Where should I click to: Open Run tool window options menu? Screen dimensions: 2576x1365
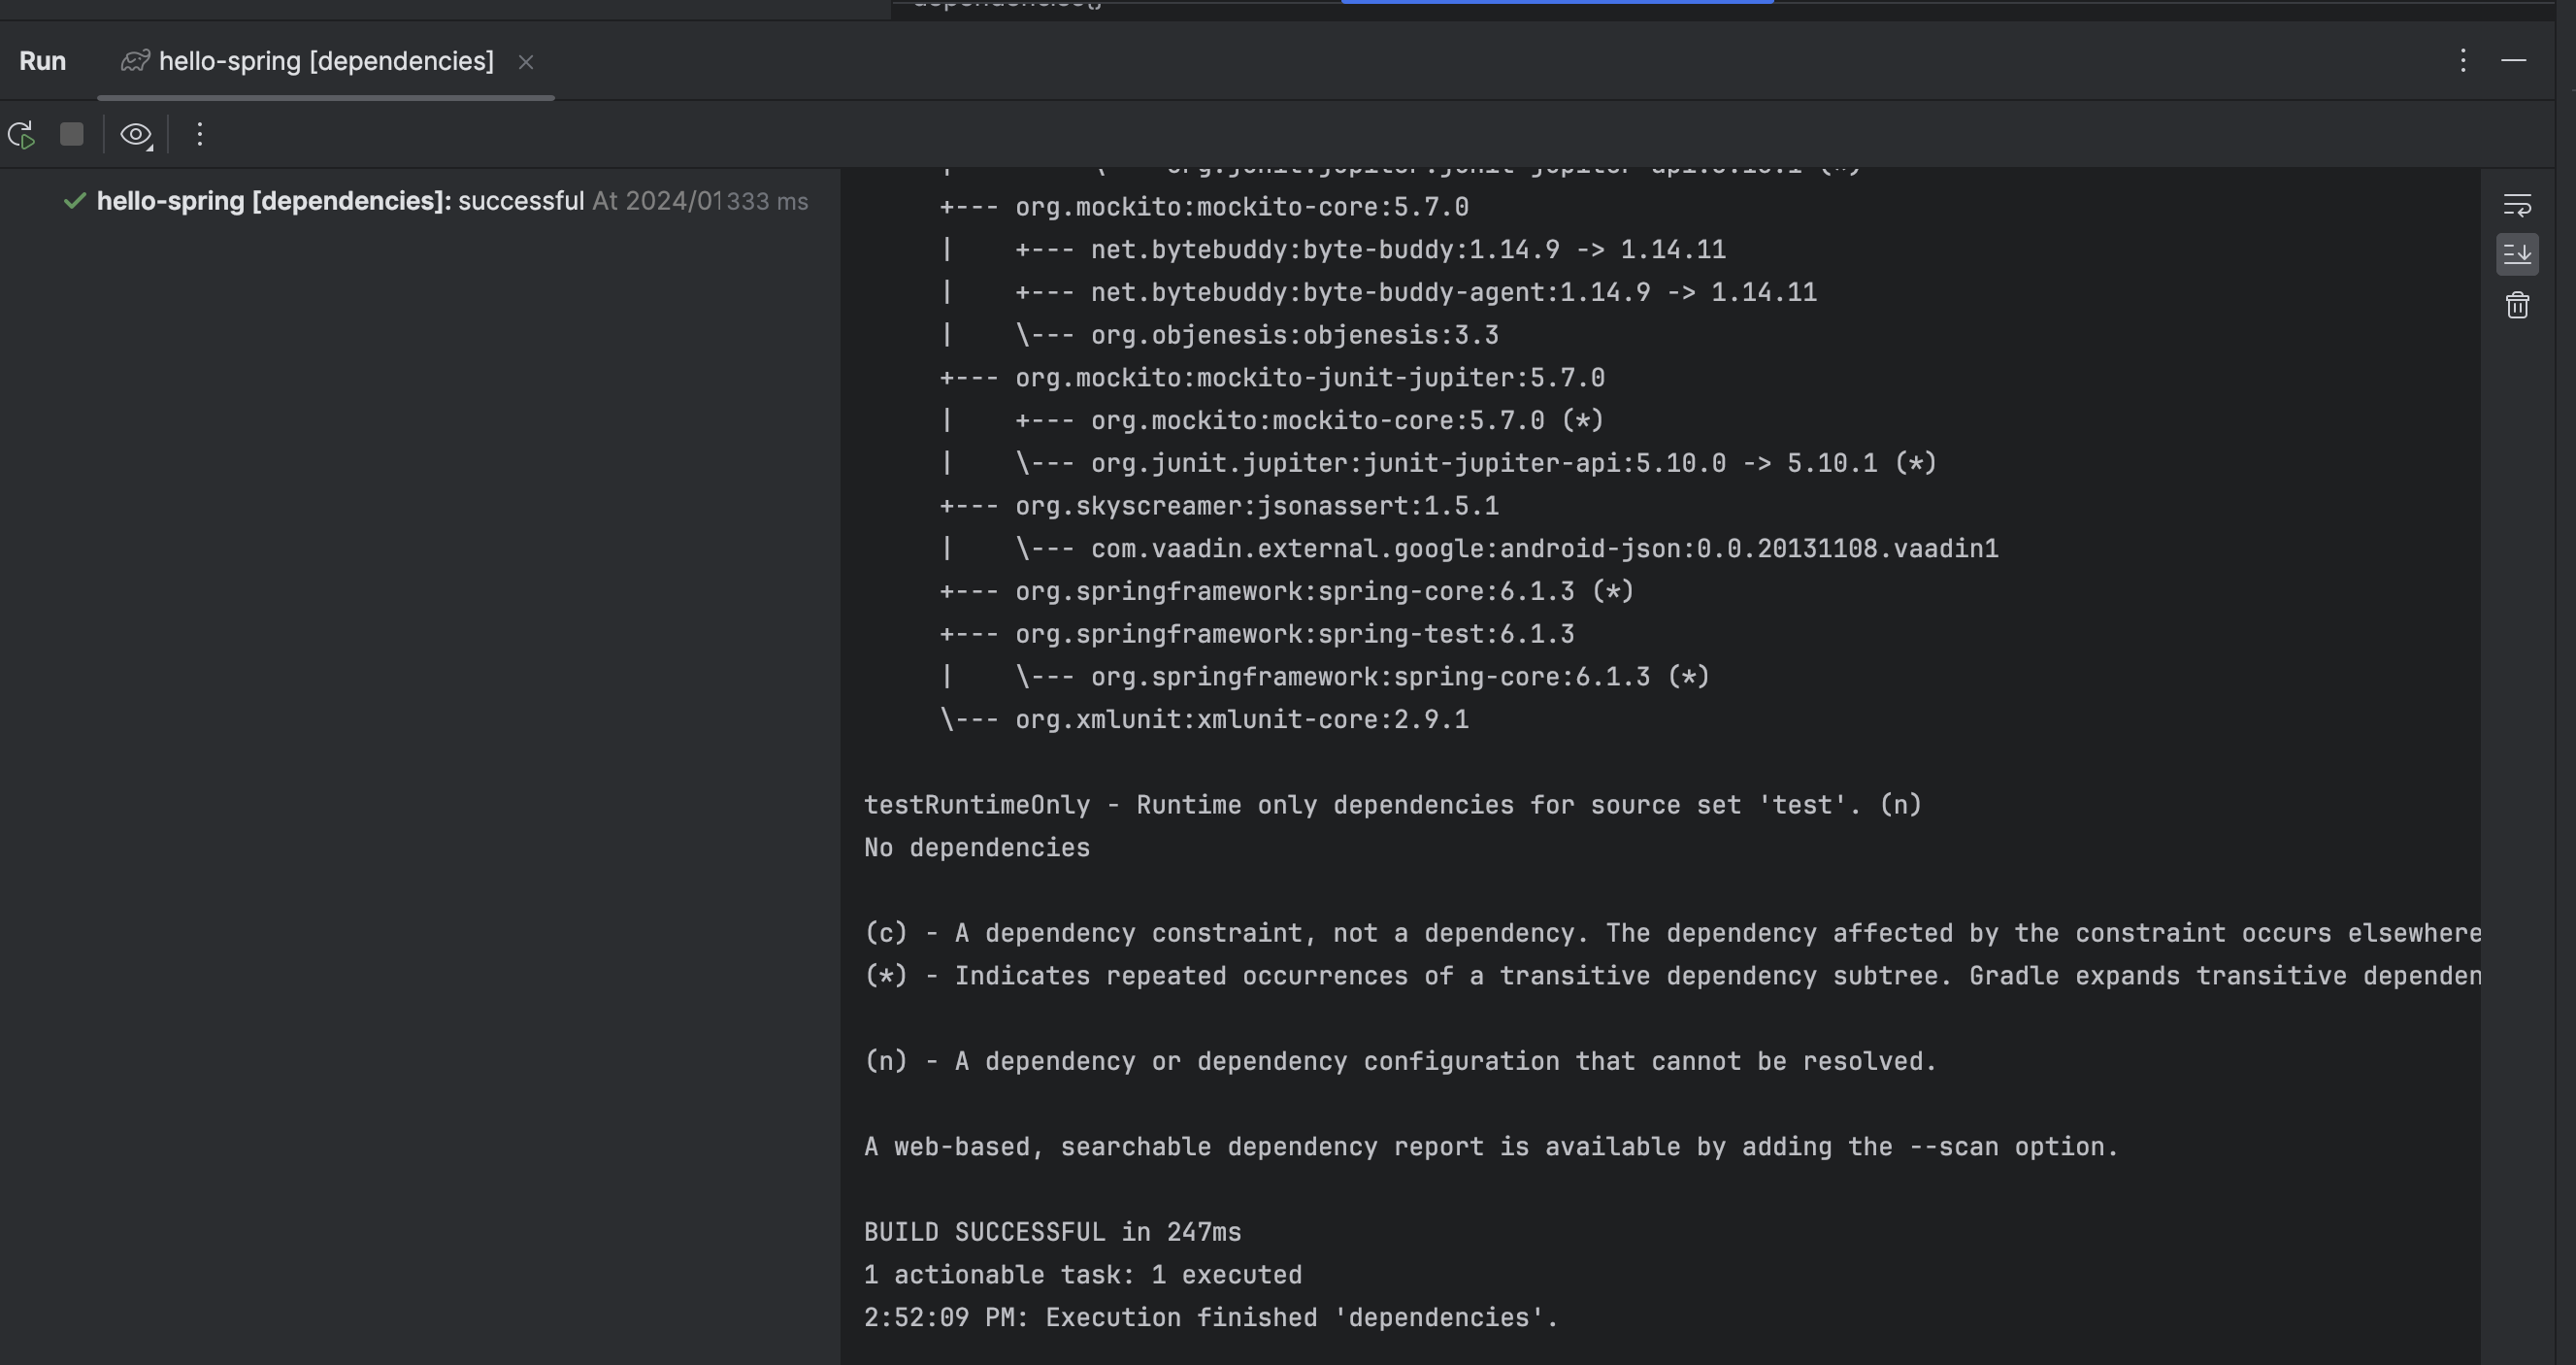[x=2463, y=61]
